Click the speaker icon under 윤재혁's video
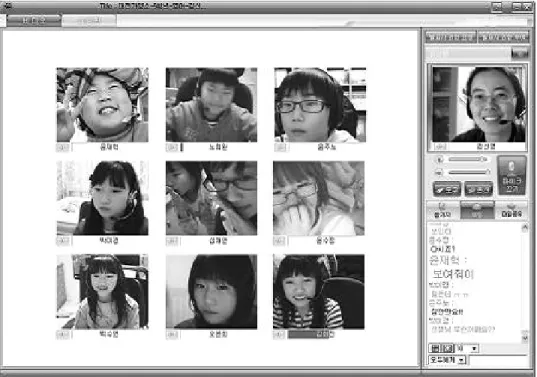The width and height of the screenshot is (537, 377). [63, 148]
